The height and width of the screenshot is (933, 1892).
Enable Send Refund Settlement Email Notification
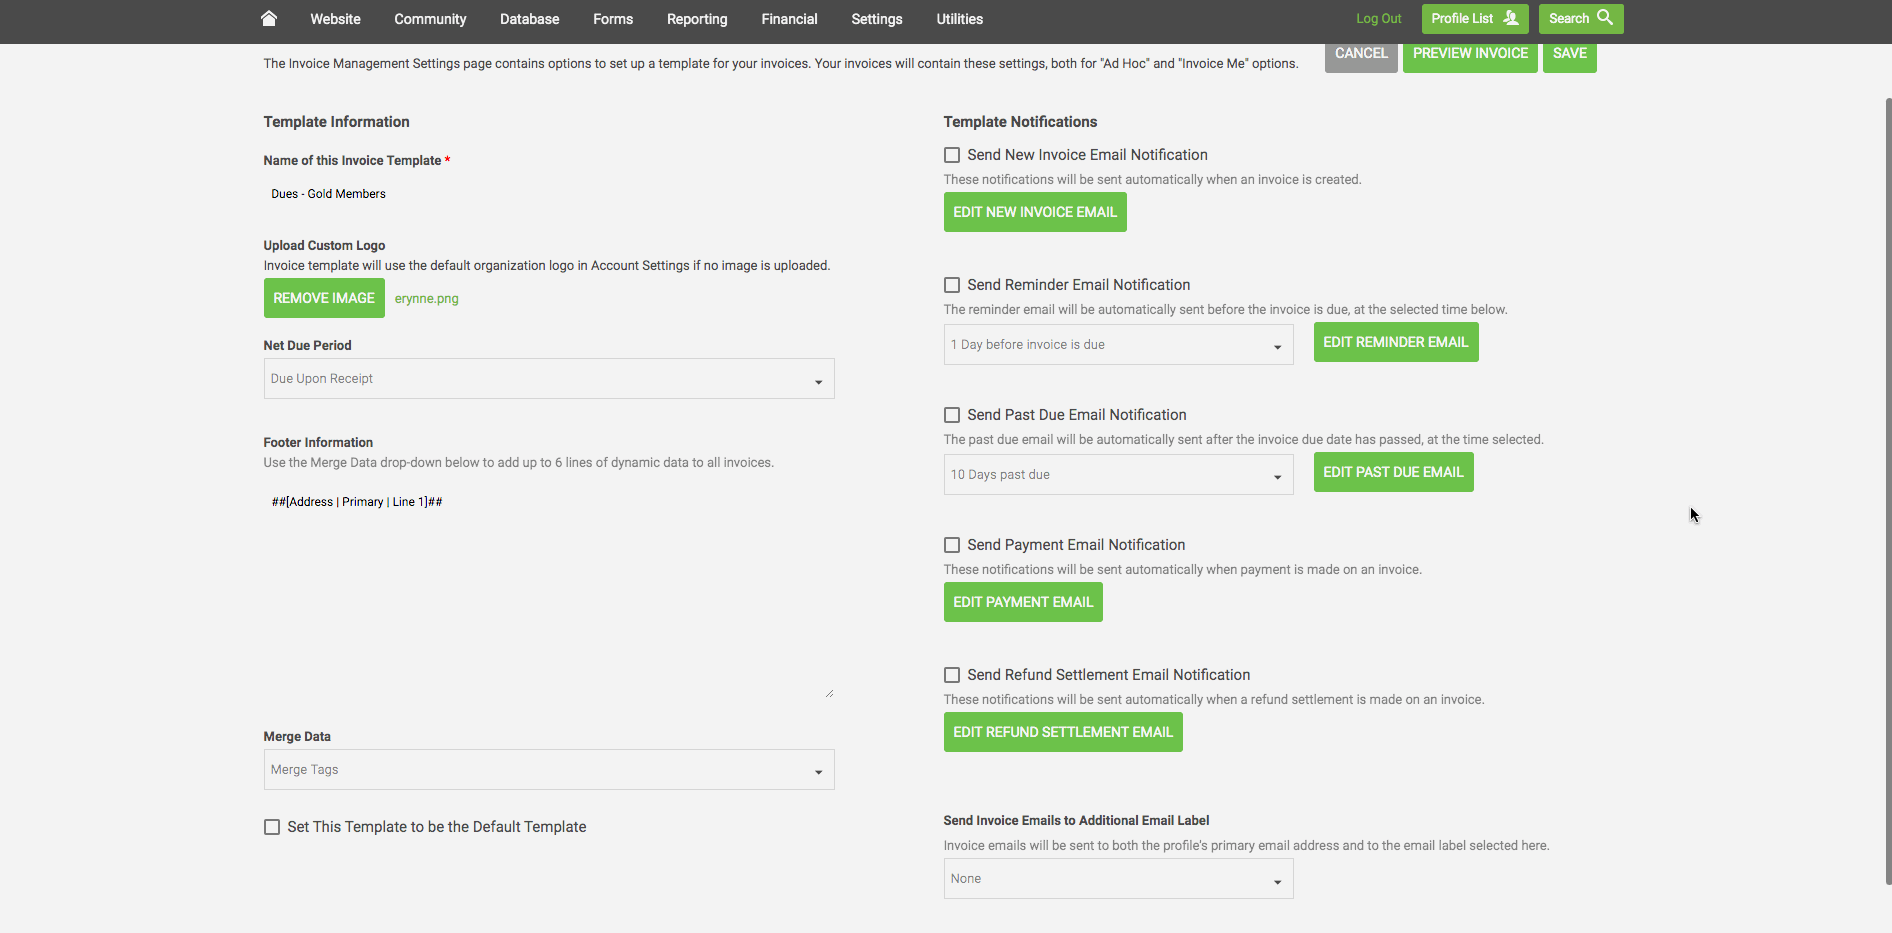952,675
